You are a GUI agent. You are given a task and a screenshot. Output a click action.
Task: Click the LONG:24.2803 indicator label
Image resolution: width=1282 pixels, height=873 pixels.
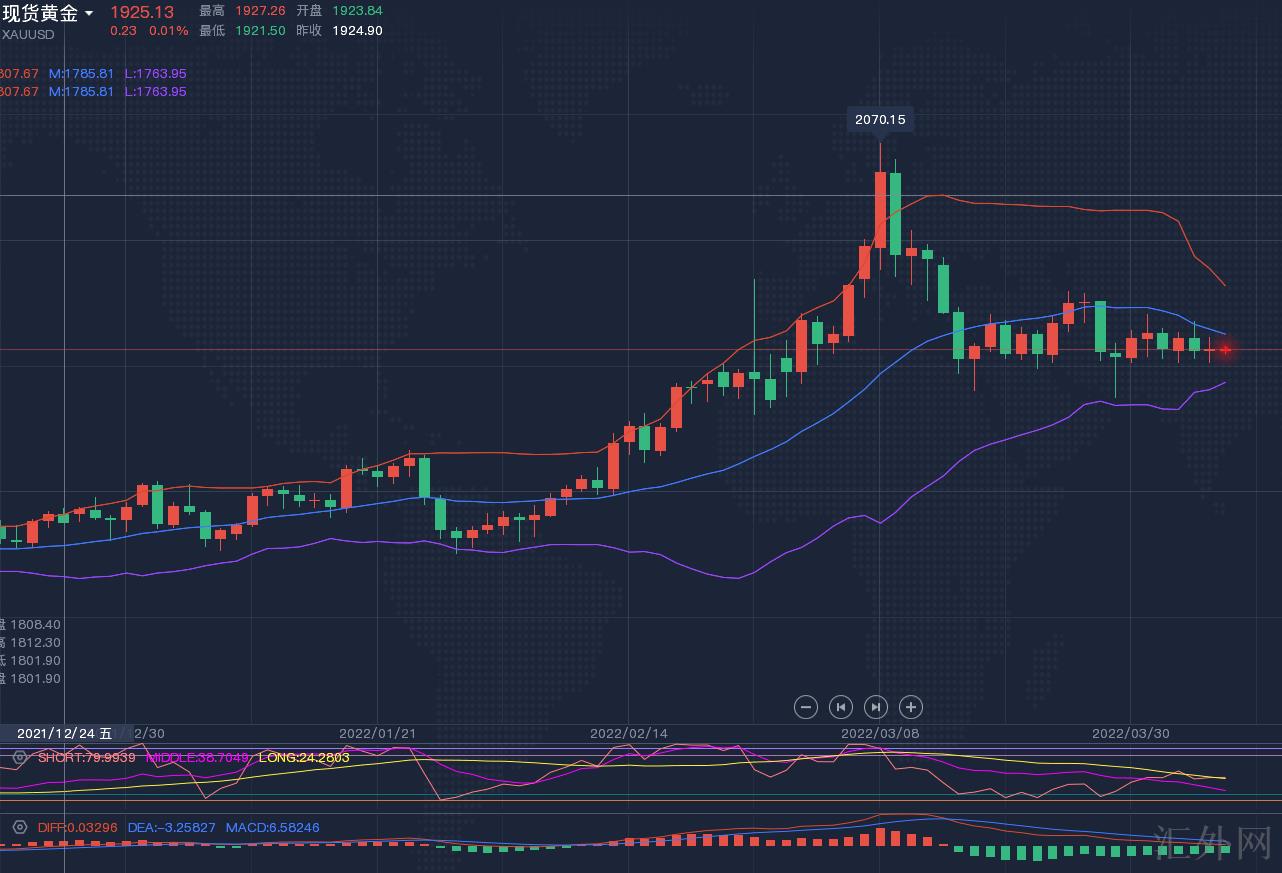click(304, 757)
